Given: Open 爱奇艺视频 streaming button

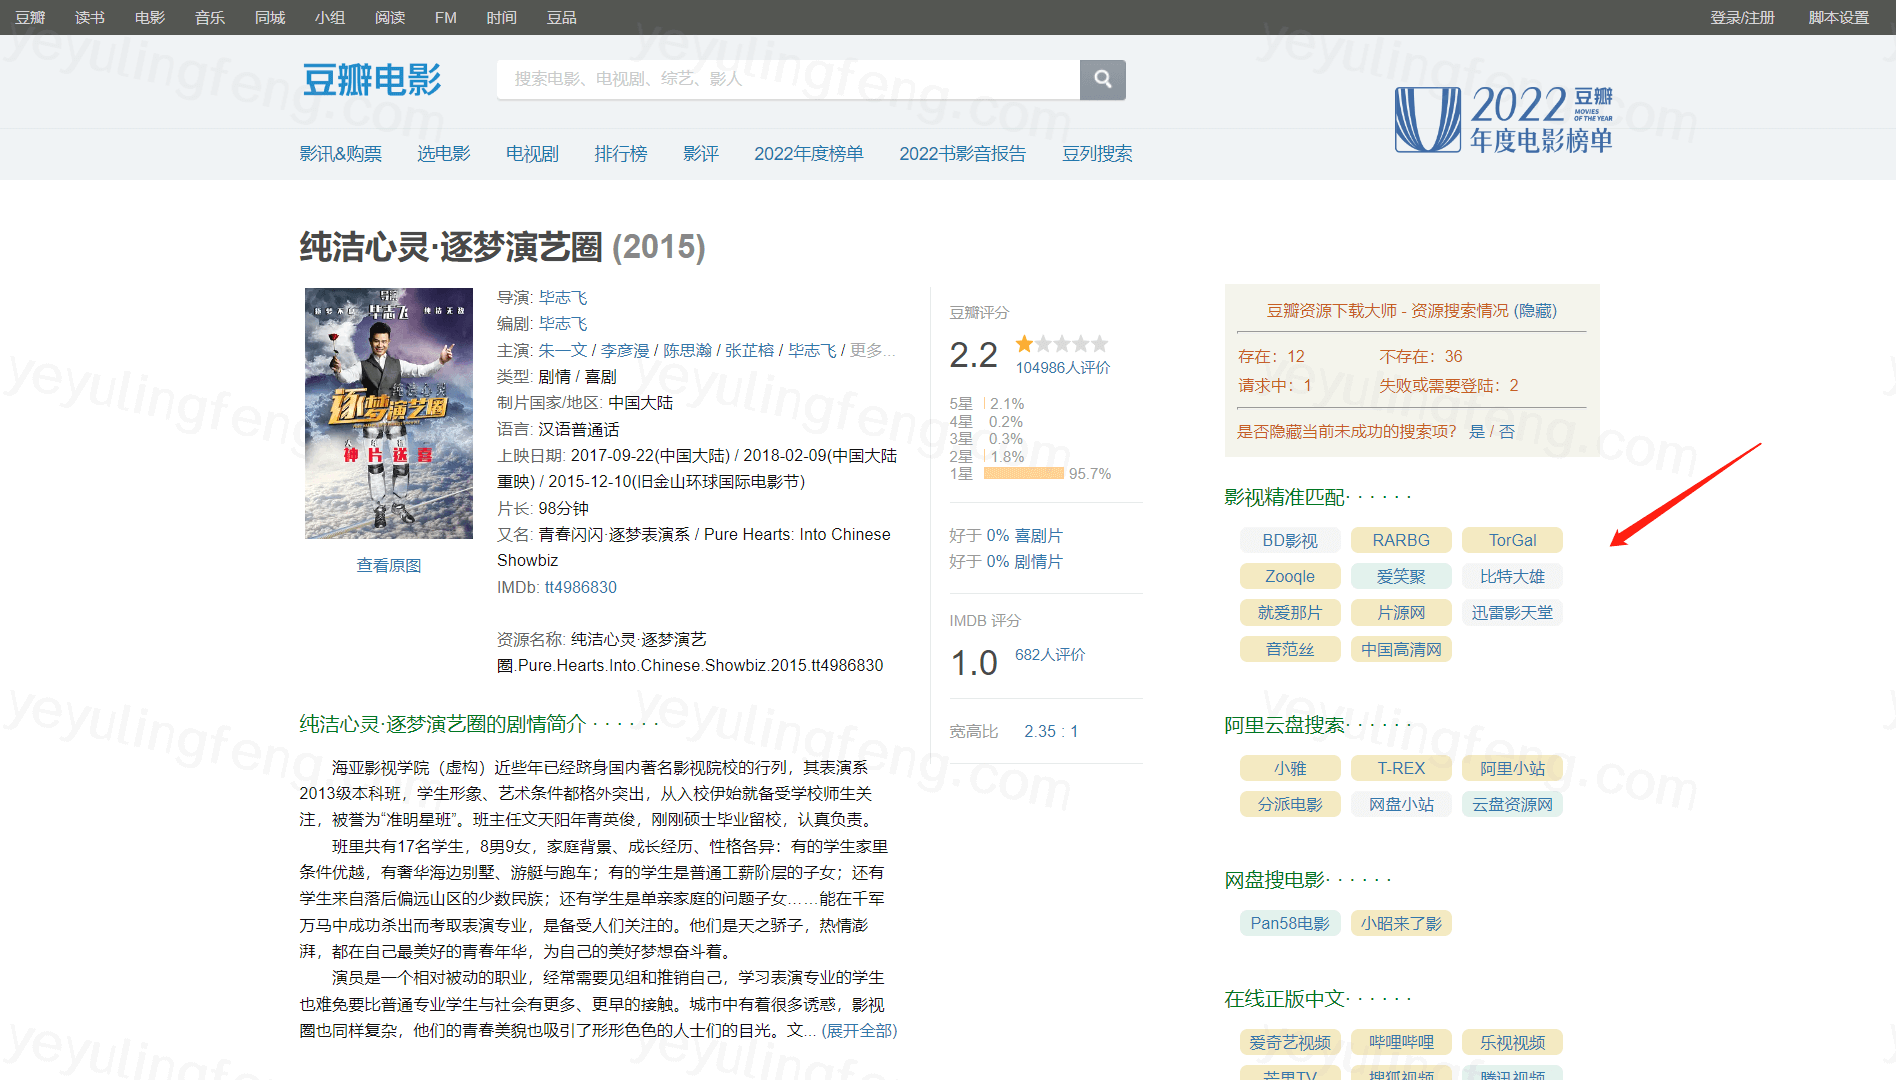Looking at the screenshot, I should (x=1290, y=1042).
